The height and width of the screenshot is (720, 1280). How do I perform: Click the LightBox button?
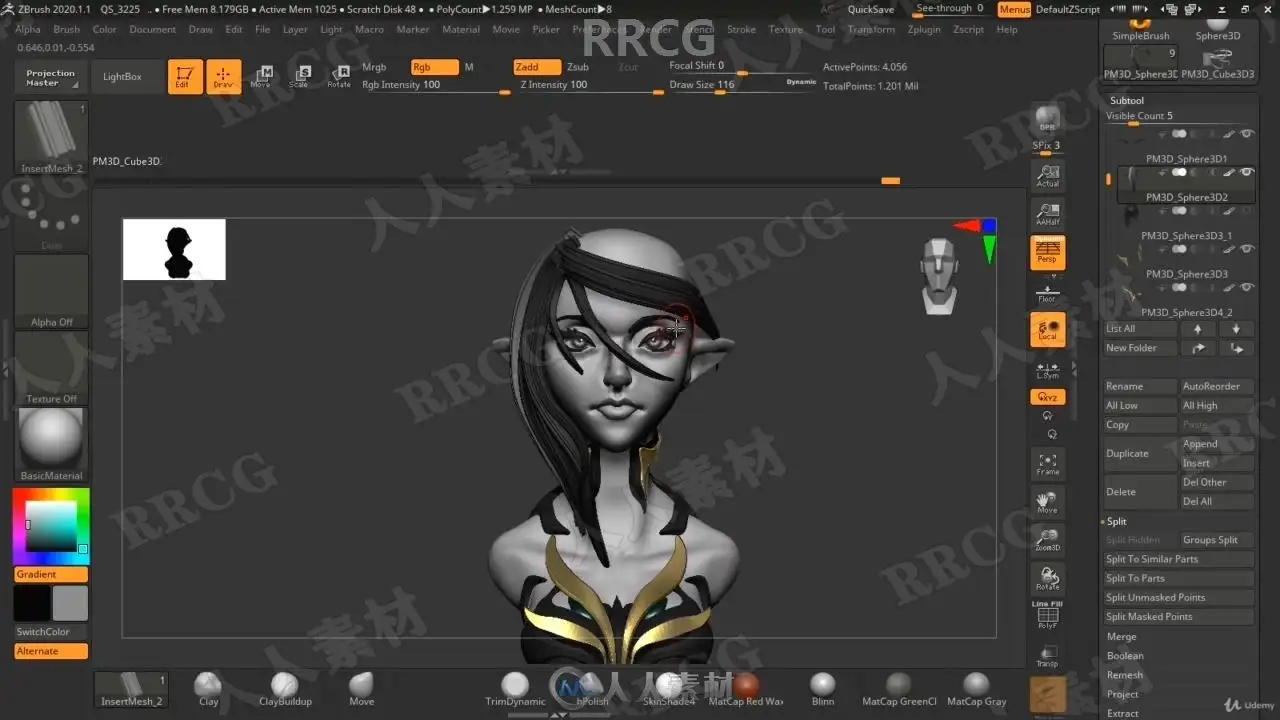pyautogui.click(x=123, y=77)
